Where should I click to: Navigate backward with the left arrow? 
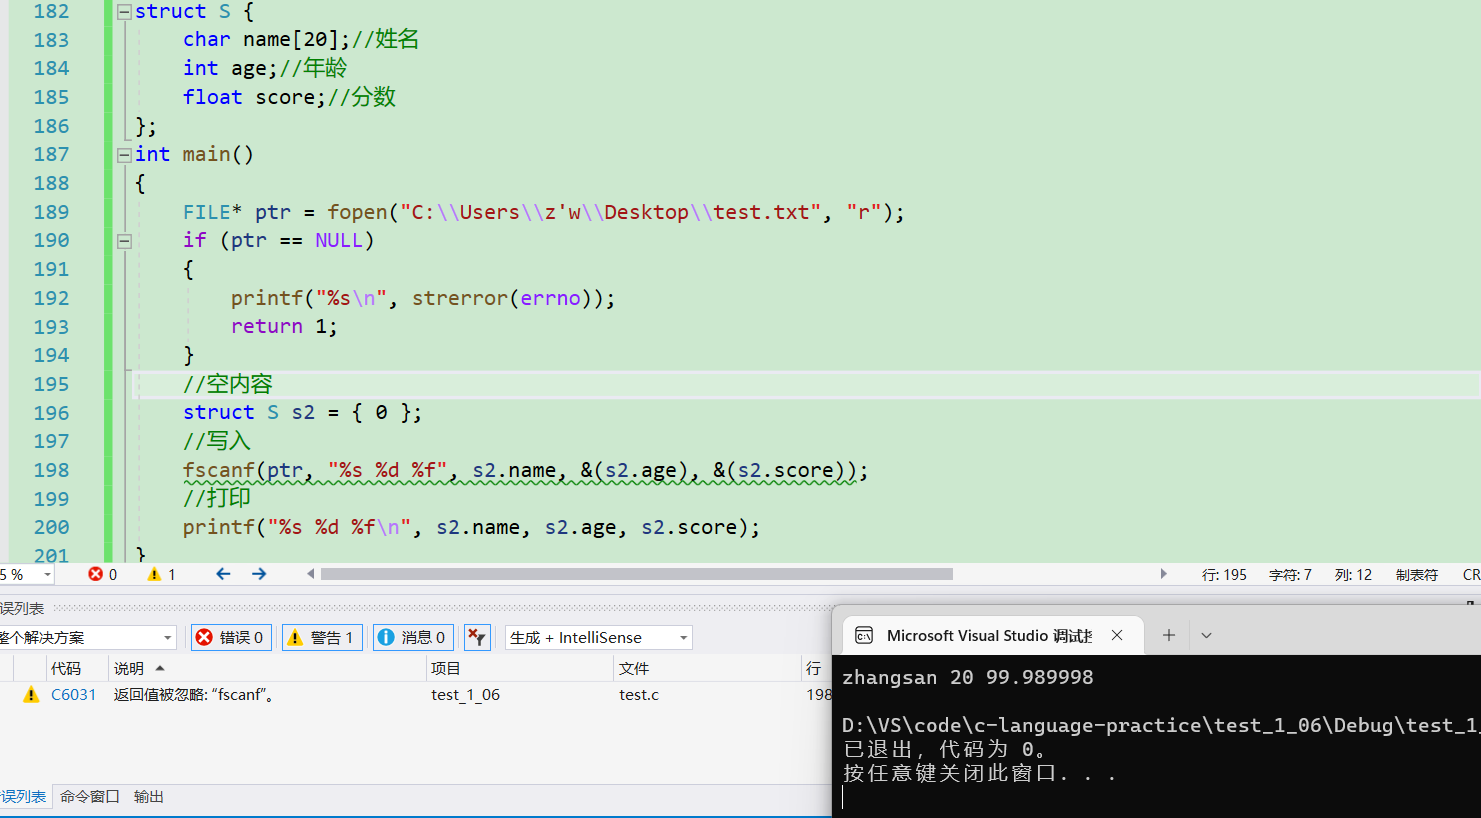pyautogui.click(x=223, y=574)
